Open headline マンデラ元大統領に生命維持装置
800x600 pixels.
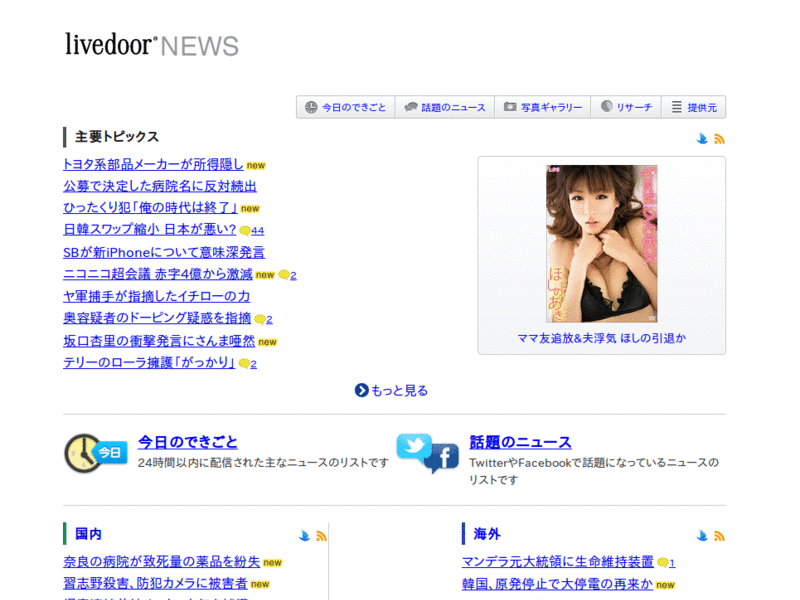tap(558, 562)
